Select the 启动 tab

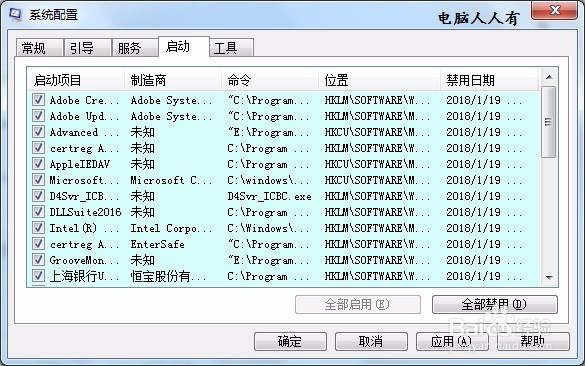point(184,47)
